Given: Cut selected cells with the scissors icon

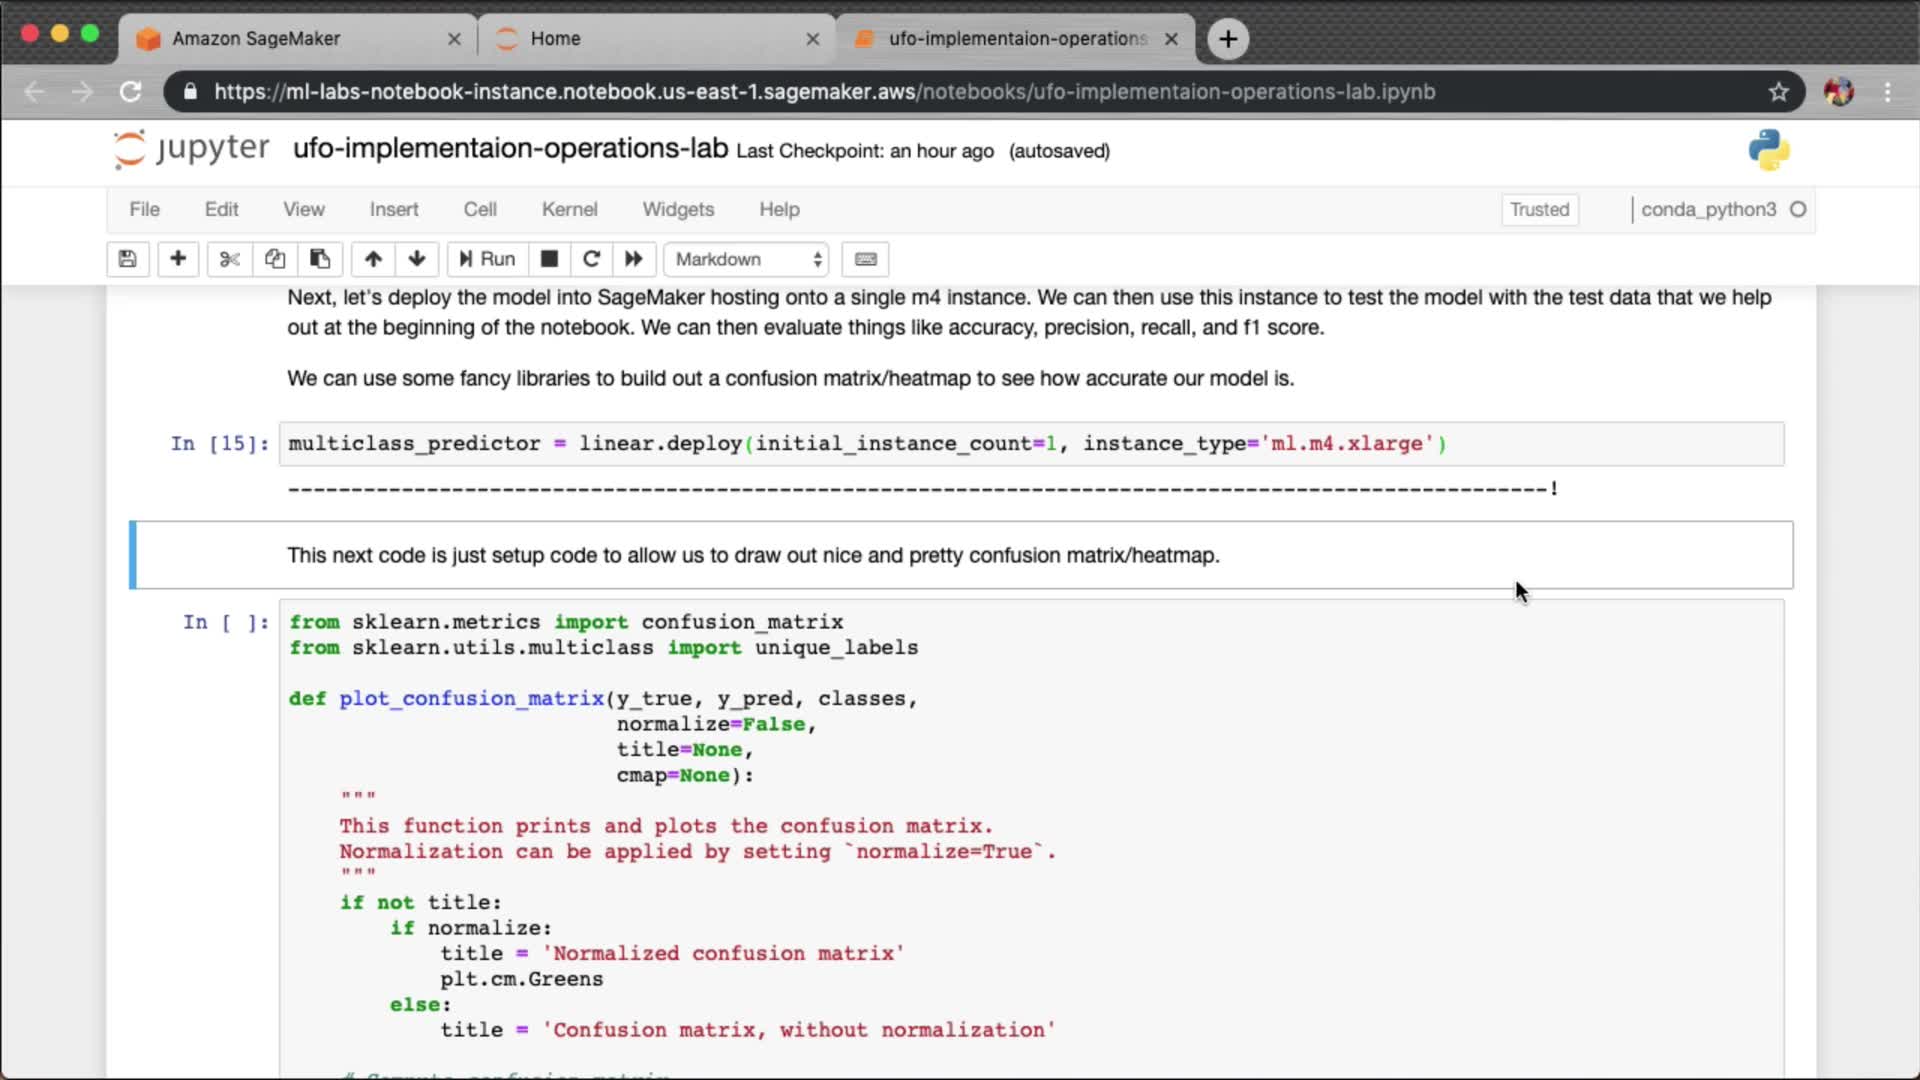Looking at the screenshot, I should click(x=229, y=259).
